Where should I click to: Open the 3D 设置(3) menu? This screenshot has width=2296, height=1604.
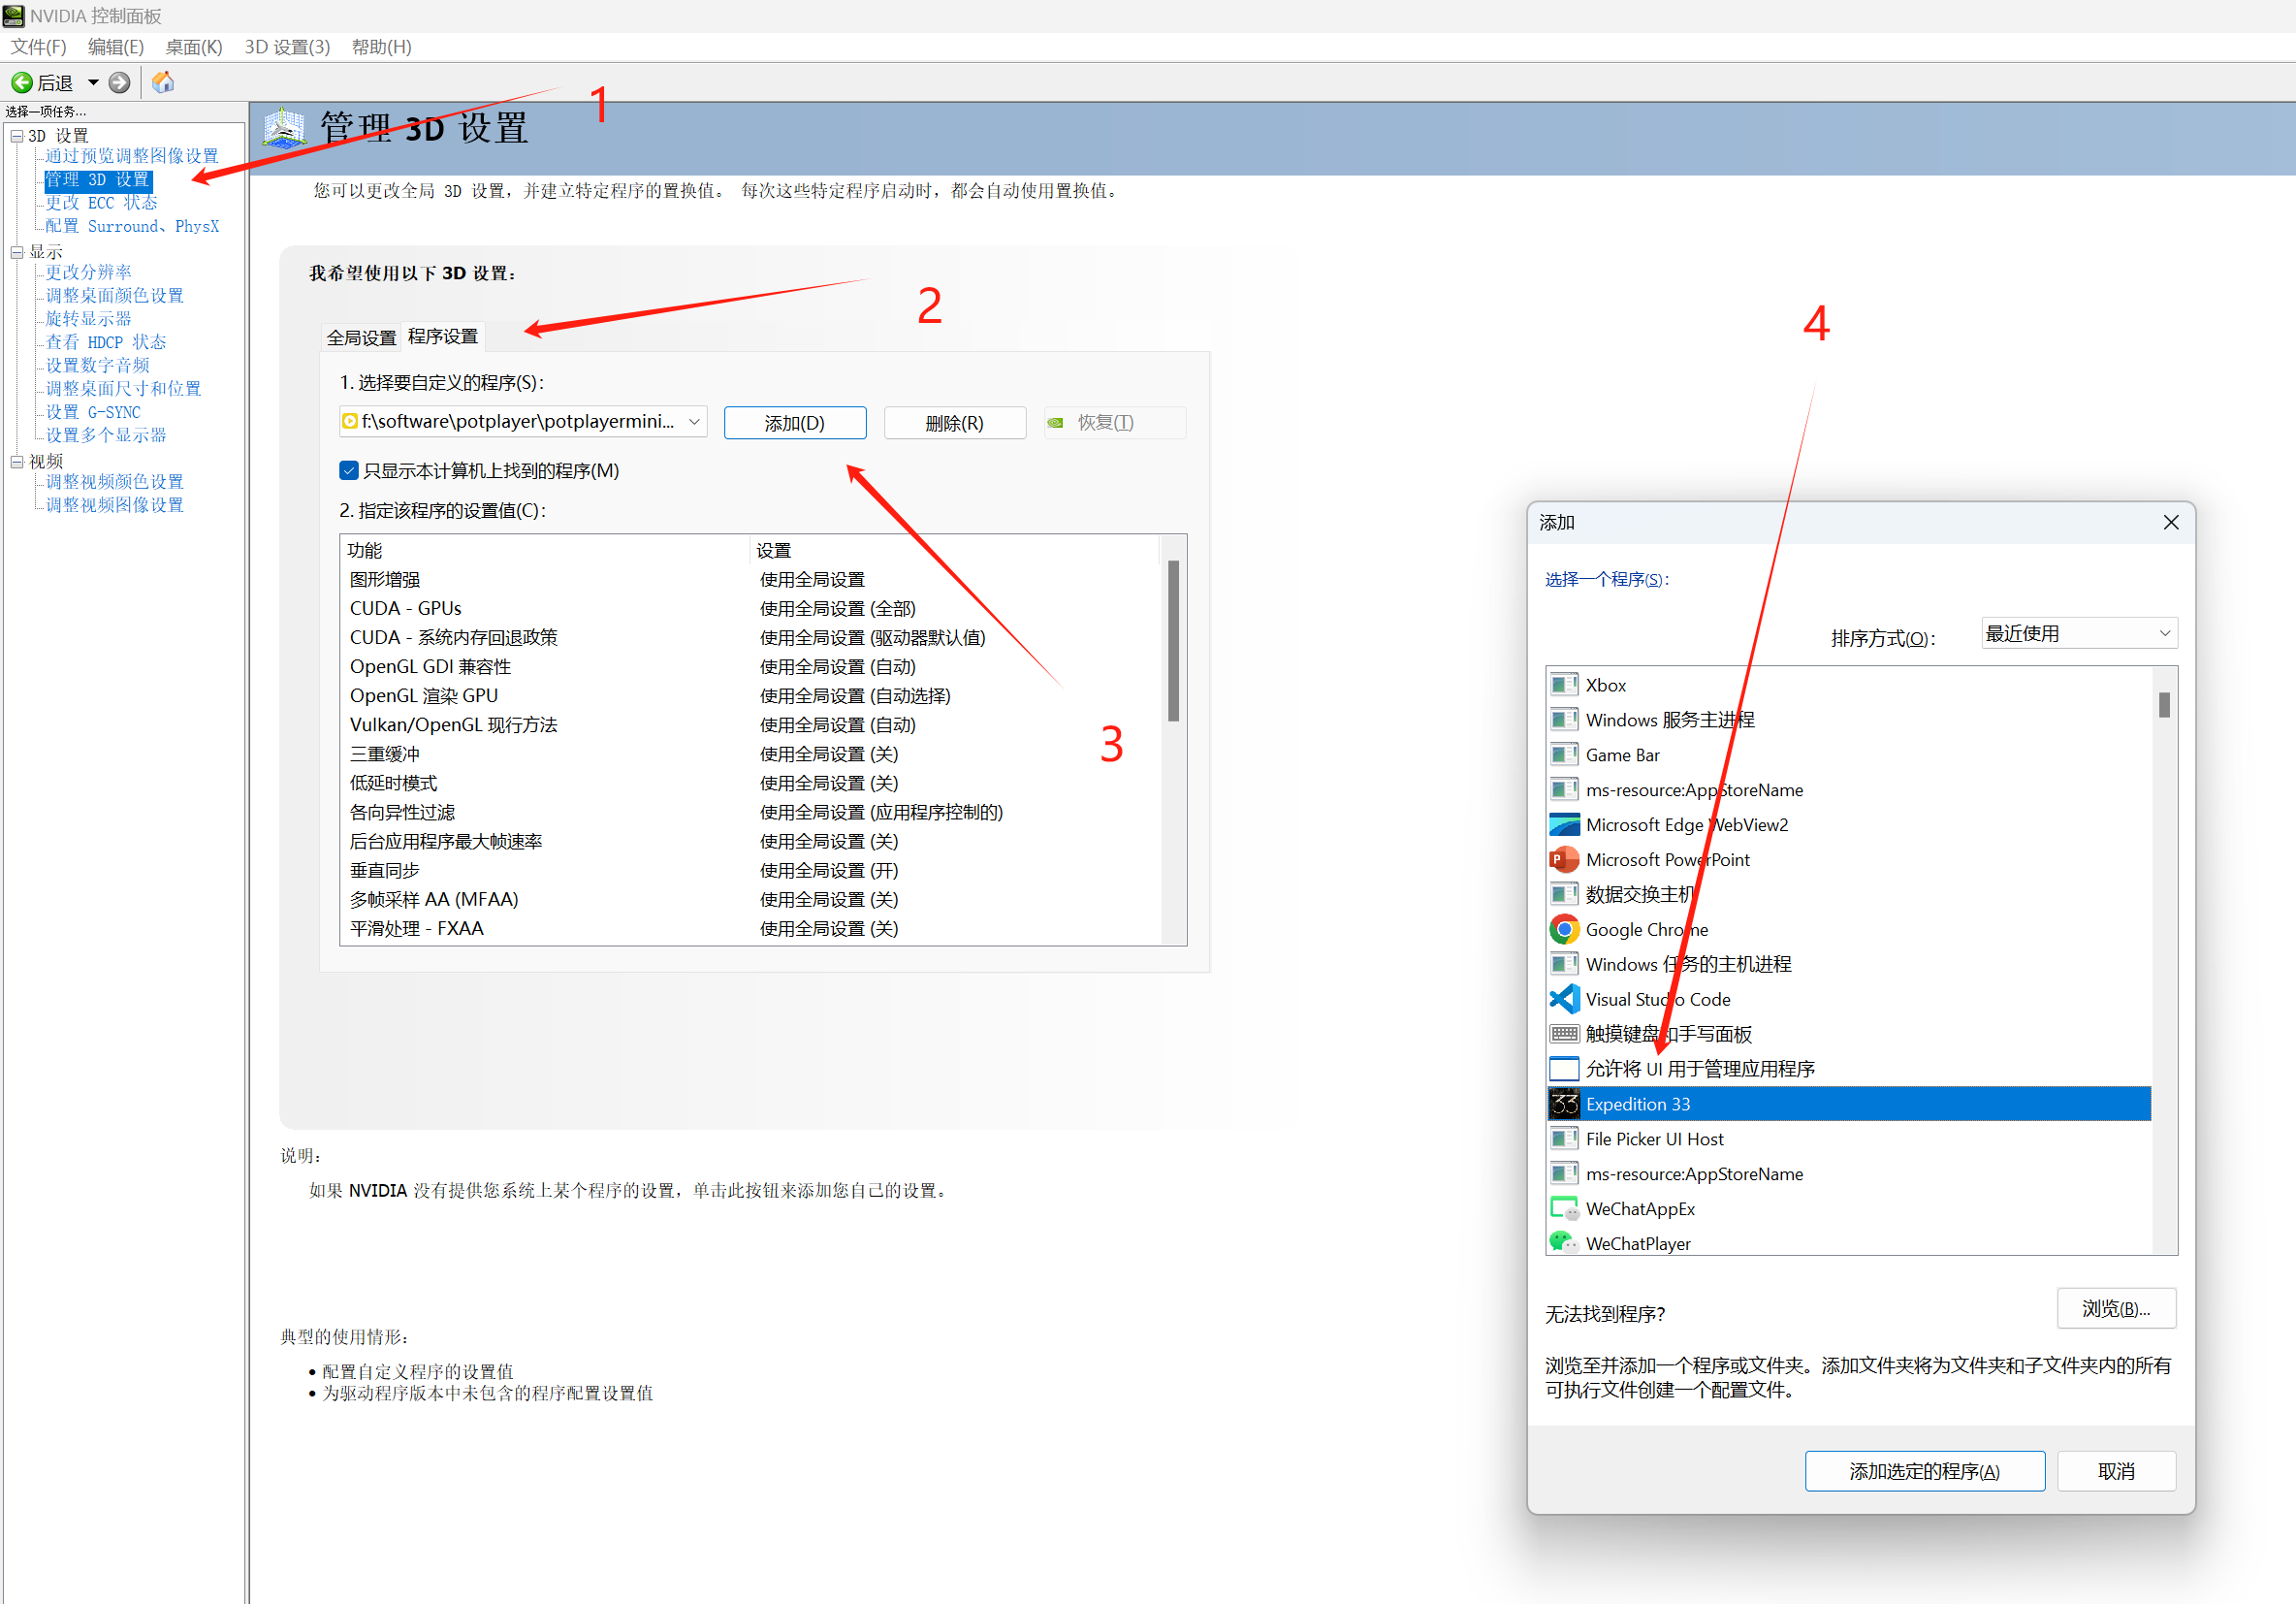click(x=287, y=47)
